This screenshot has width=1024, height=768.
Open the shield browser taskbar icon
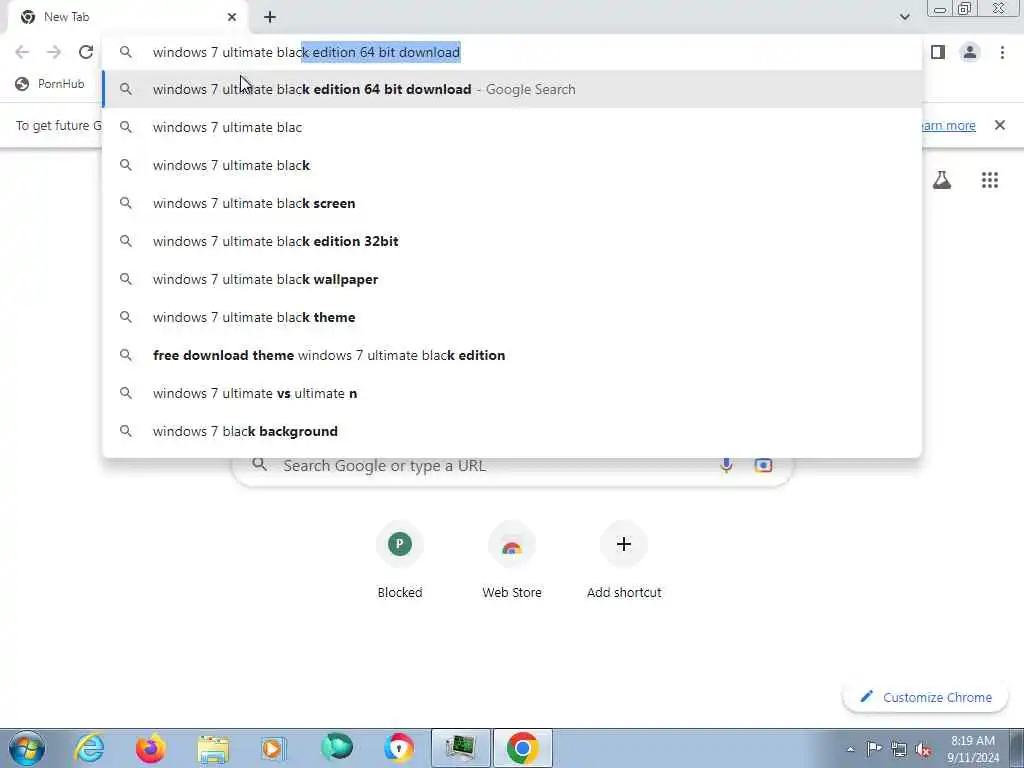coord(398,748)
